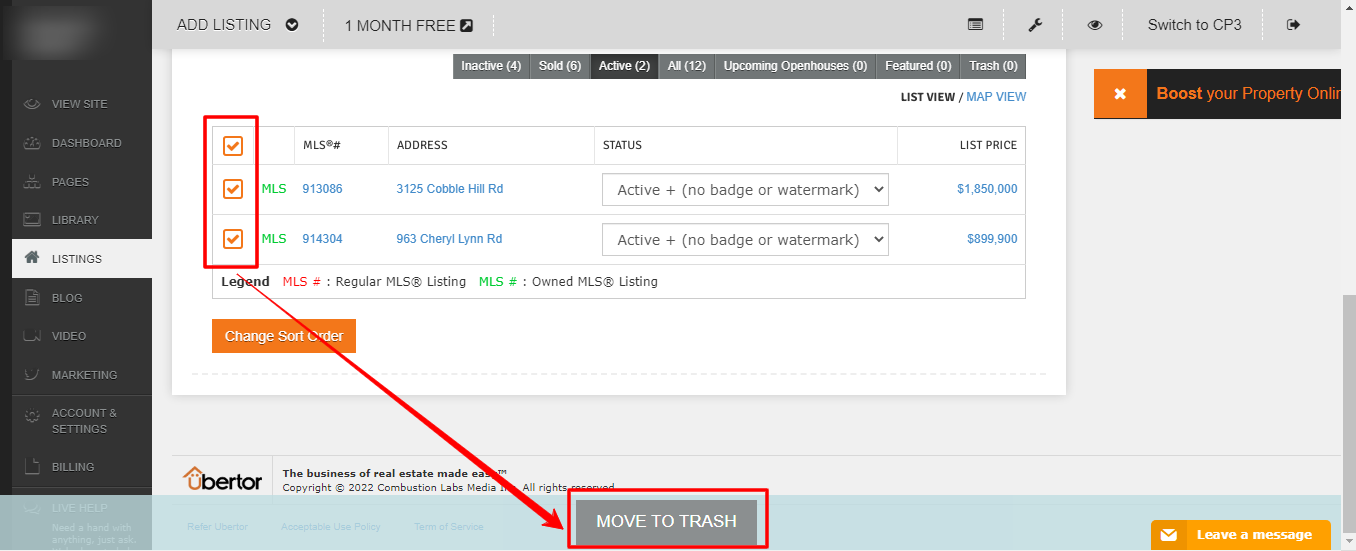
Task: Open the MAP VIEW link
Action: [x=996, y=97]
